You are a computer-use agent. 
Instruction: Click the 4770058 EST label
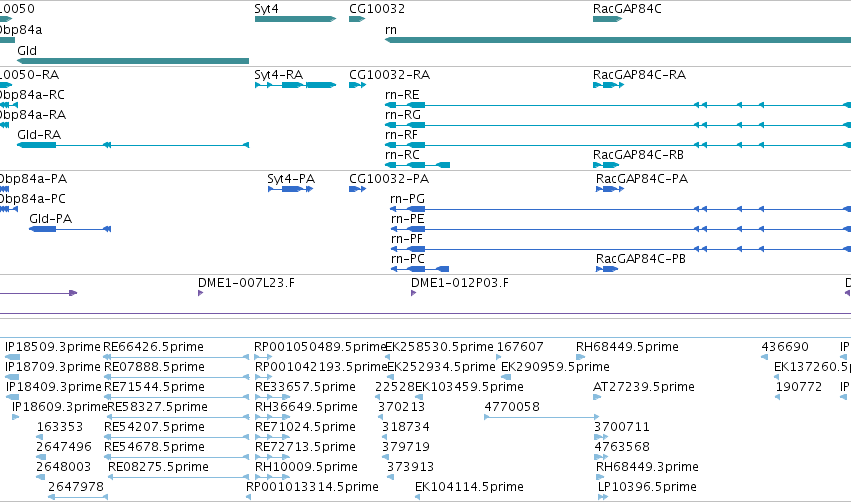click(x=512, y=407)
